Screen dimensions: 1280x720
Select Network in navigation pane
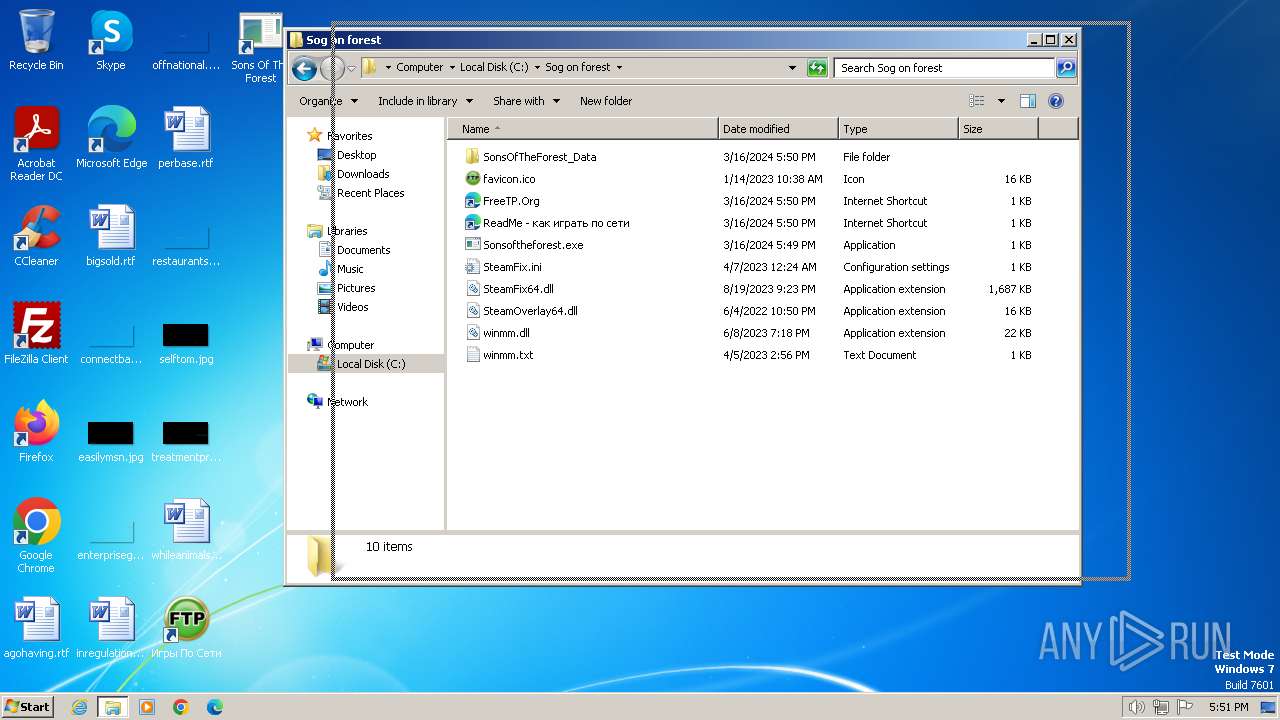[338, 402]
